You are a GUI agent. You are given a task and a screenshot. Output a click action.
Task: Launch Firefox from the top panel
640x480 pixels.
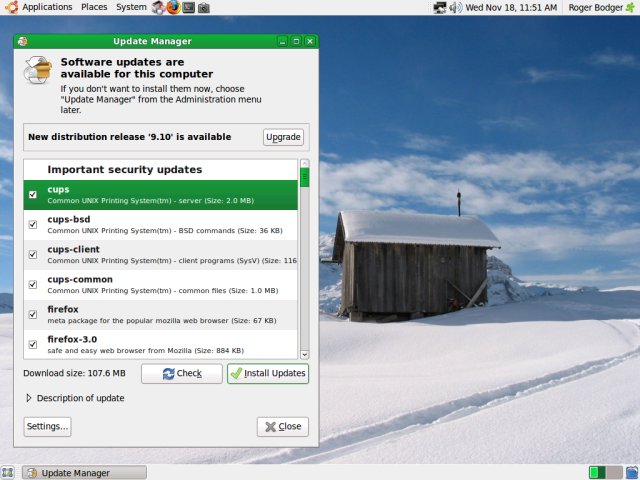tap(173, 7)
